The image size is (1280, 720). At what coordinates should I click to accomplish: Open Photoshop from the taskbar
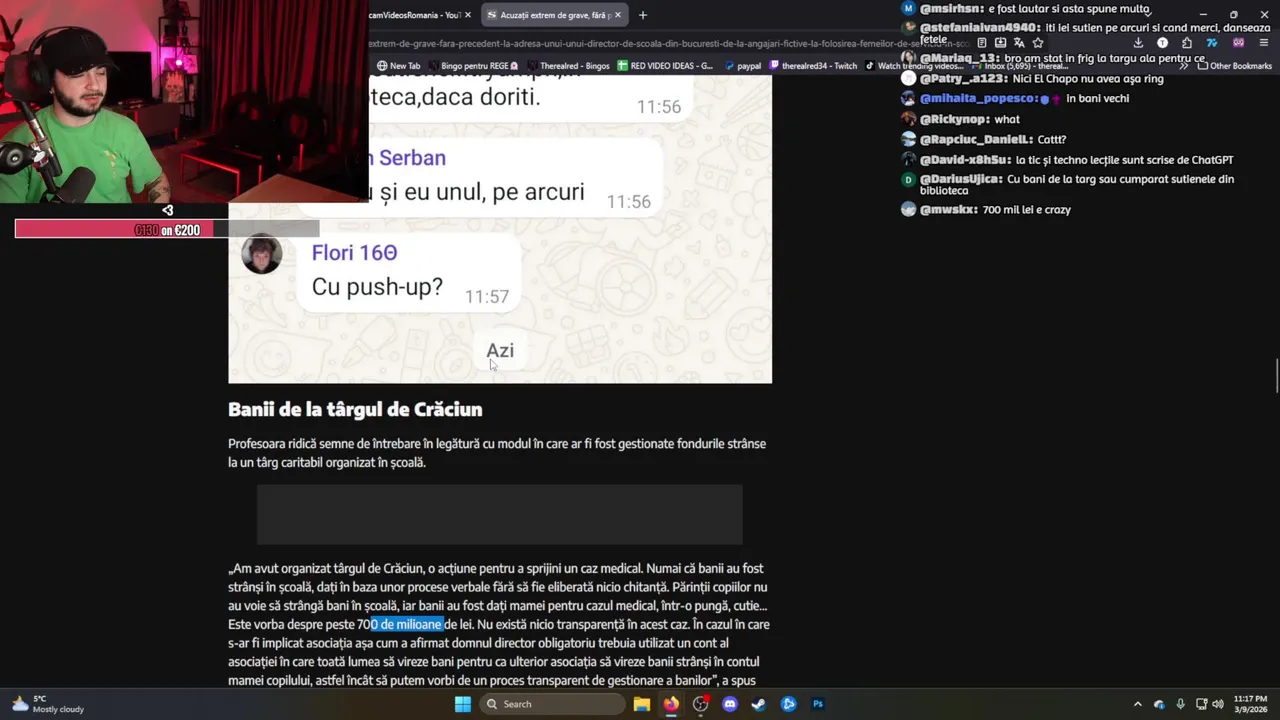(x=818, y=704)
